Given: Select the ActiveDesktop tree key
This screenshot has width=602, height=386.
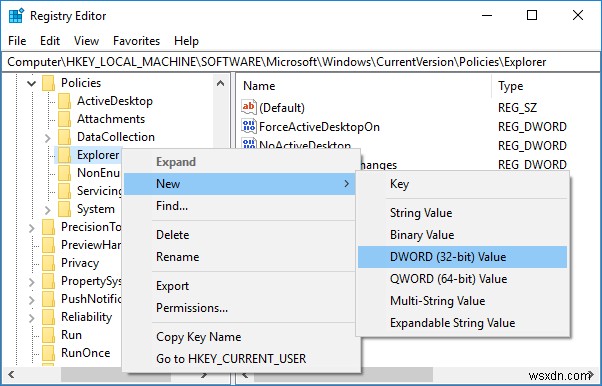Looking at the screenshot, I should [x=115, y=101].
